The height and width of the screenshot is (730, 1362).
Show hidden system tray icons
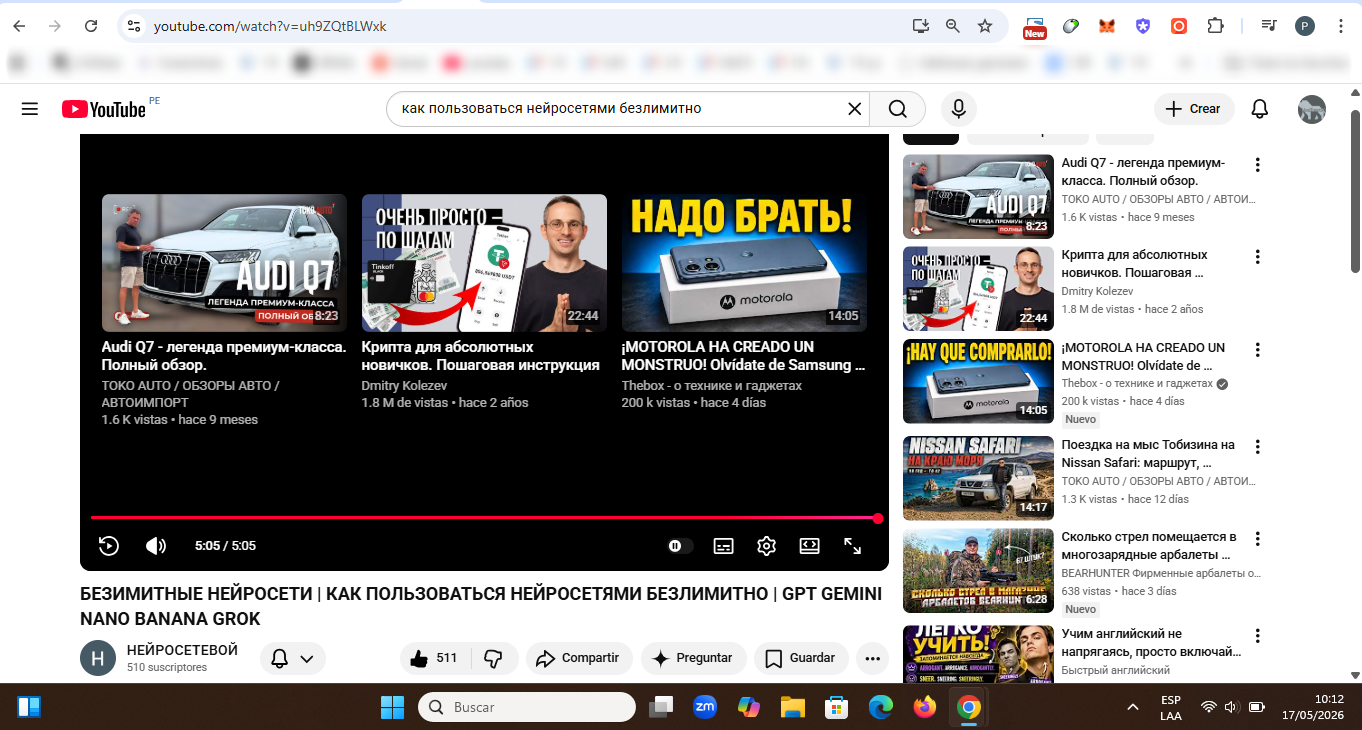[x=1133, y=707]
